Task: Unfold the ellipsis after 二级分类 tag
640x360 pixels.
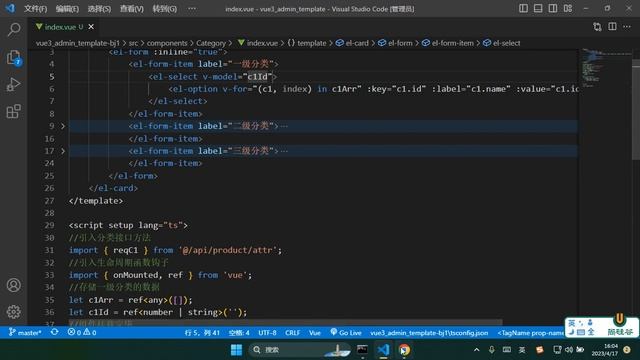Action: (284, 126)
